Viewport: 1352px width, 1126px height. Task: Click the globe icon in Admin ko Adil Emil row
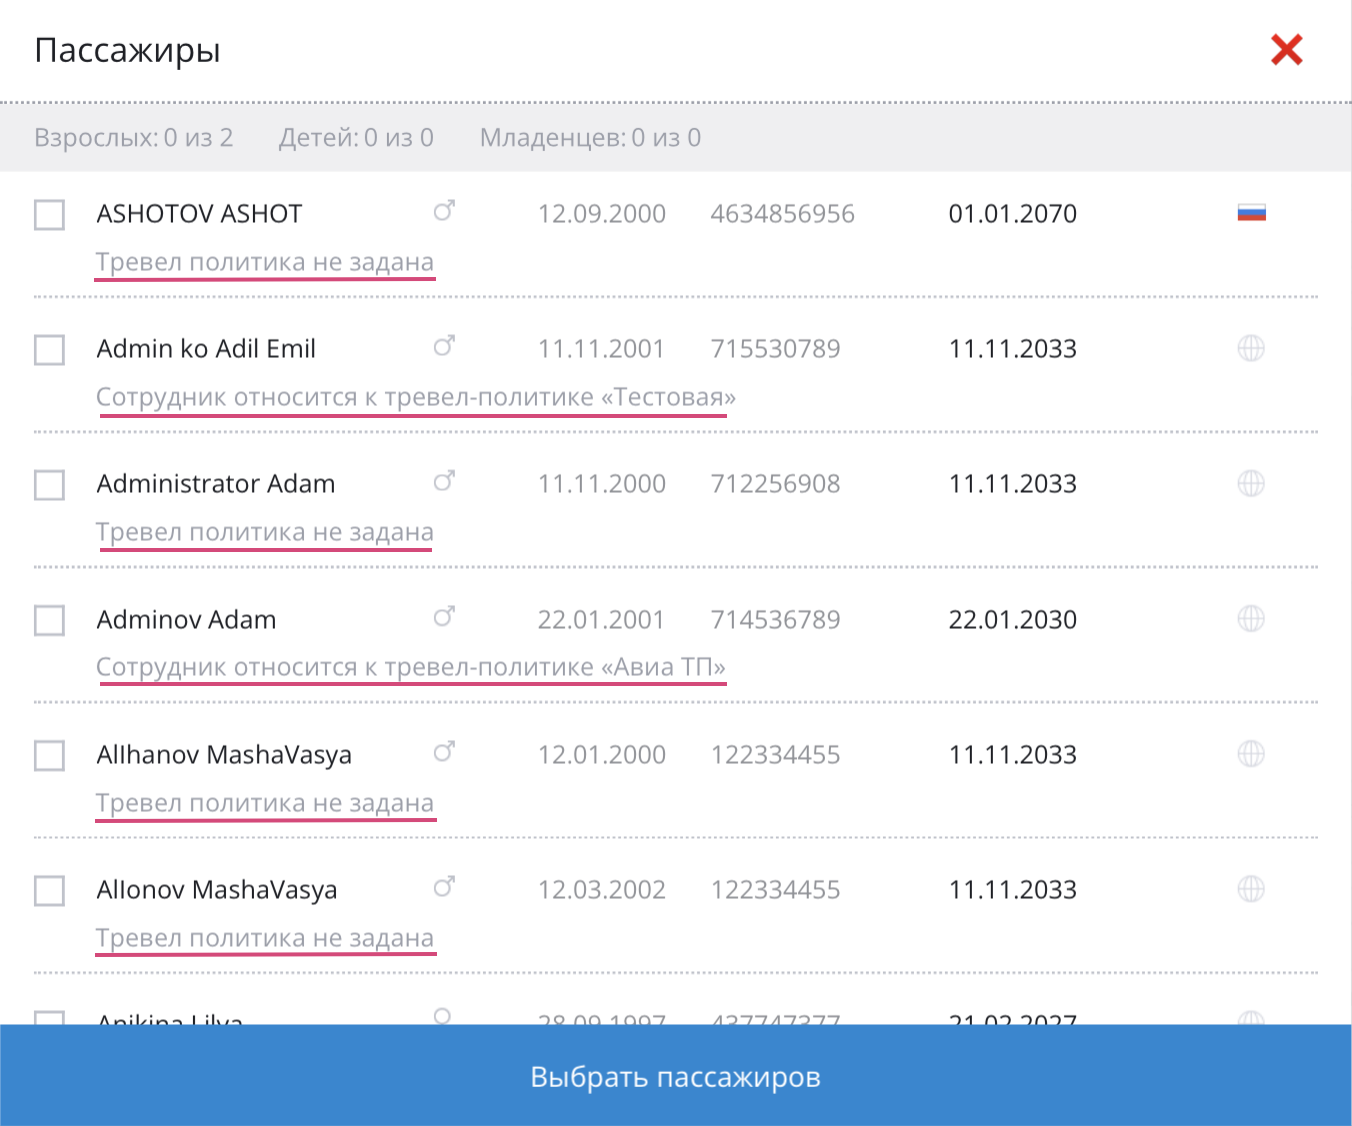1251,348
